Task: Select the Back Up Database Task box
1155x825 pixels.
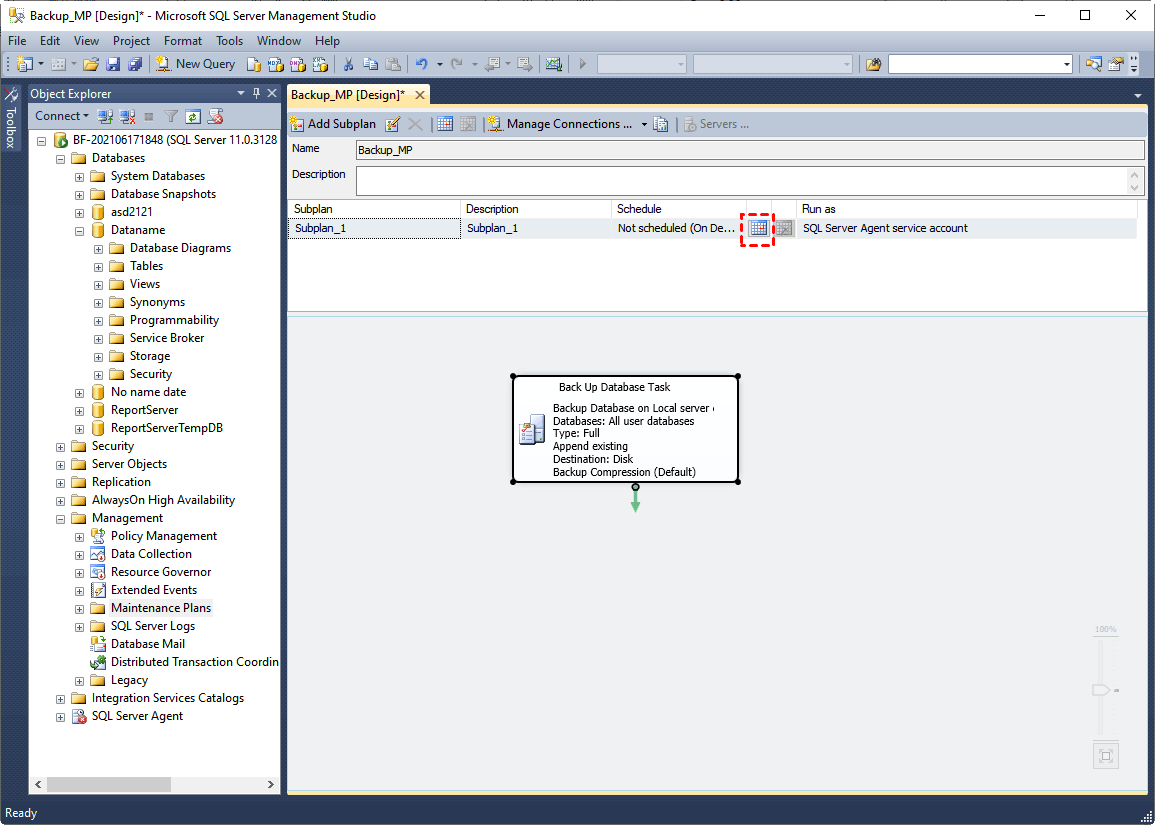Action: 625,429
